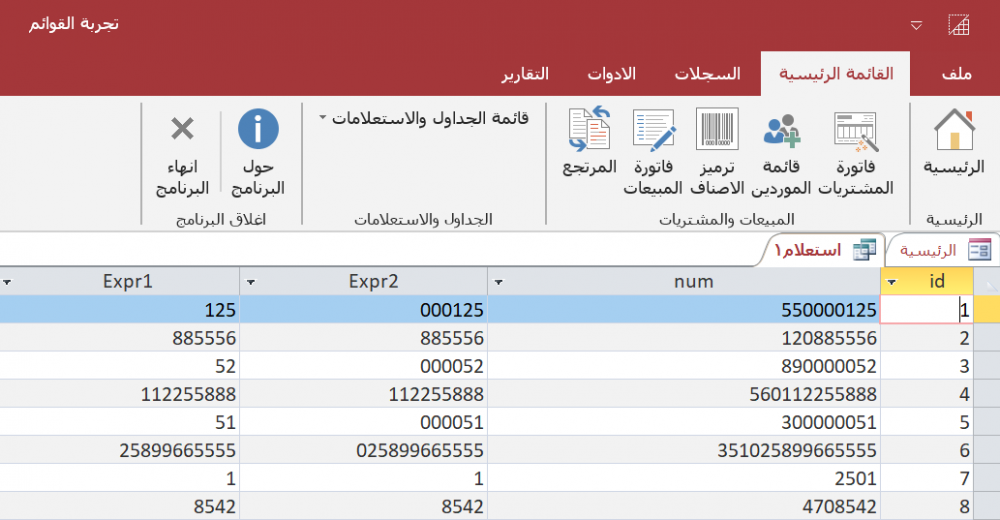Switch to the السجلات ribbon tab
The image size is (1000, 520).
click(706, 75)
